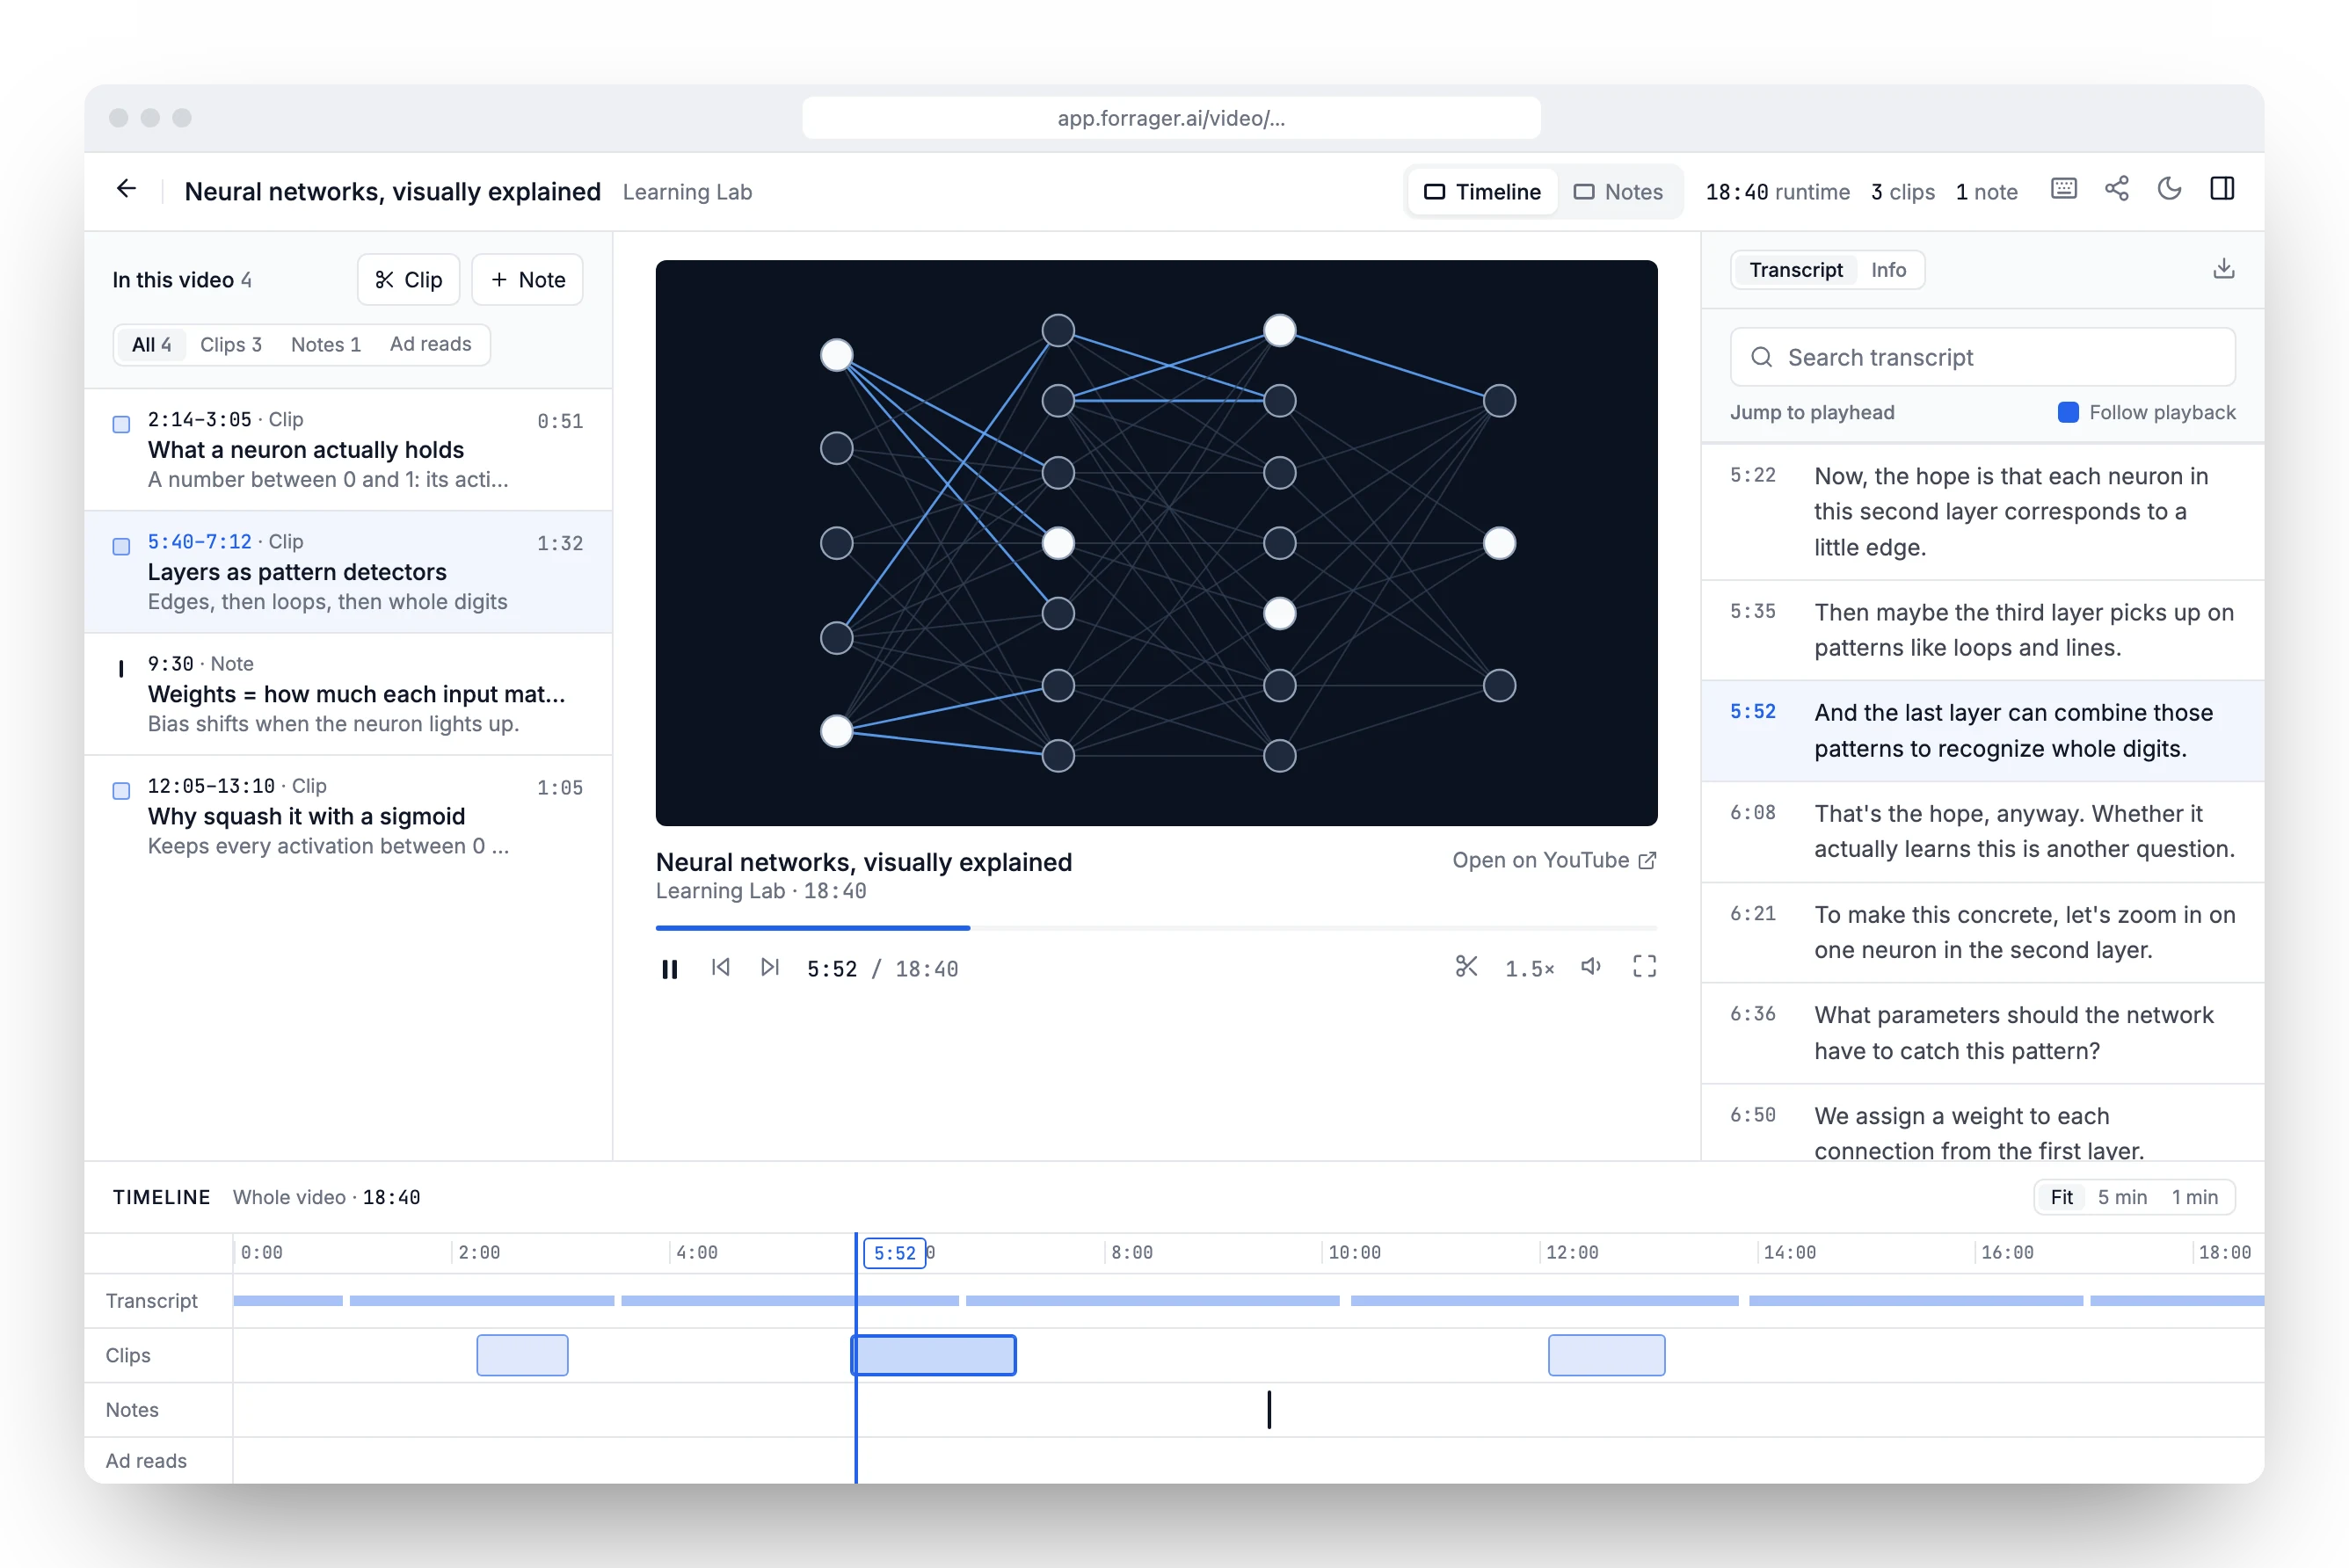Toggle the side panel layout icon
2349x1568 pixels.
click(x=2222, y=189)
